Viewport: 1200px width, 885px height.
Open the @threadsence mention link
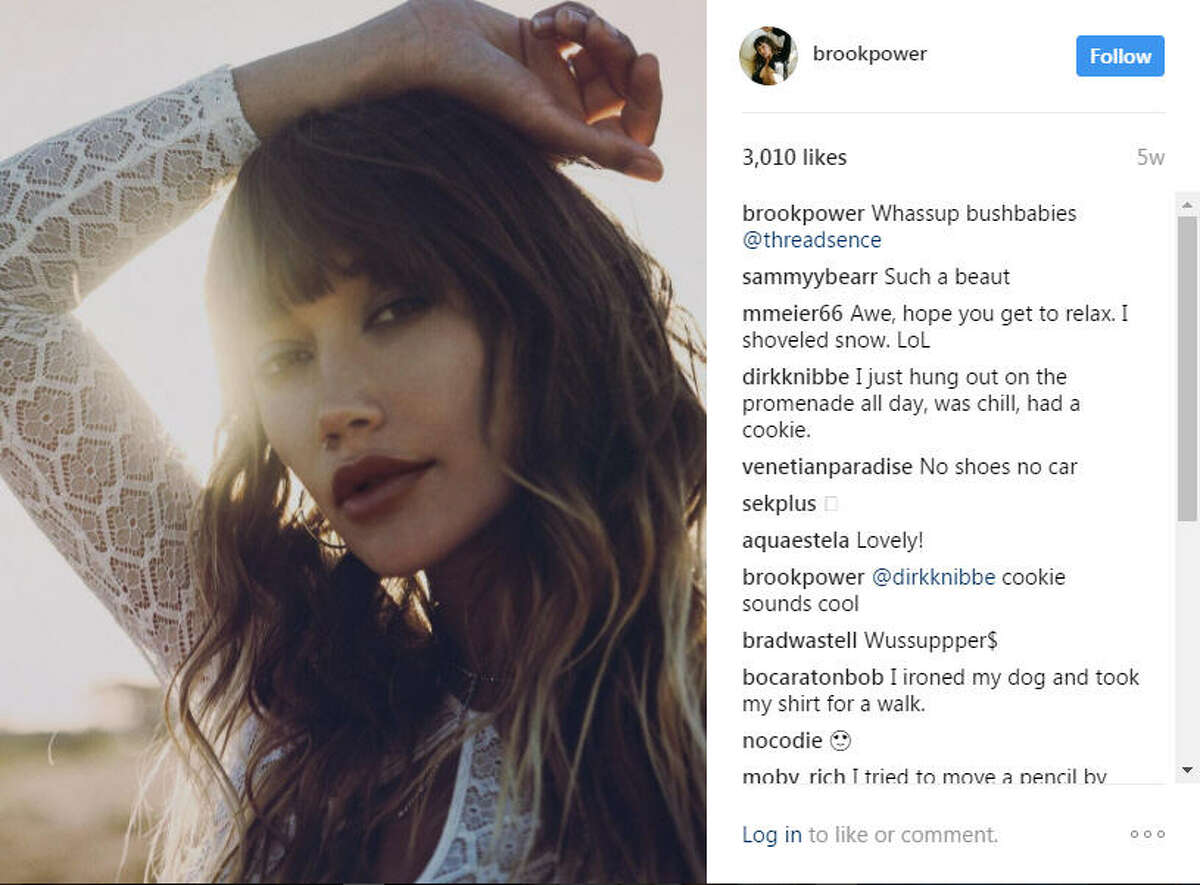(x=812, y=240)
